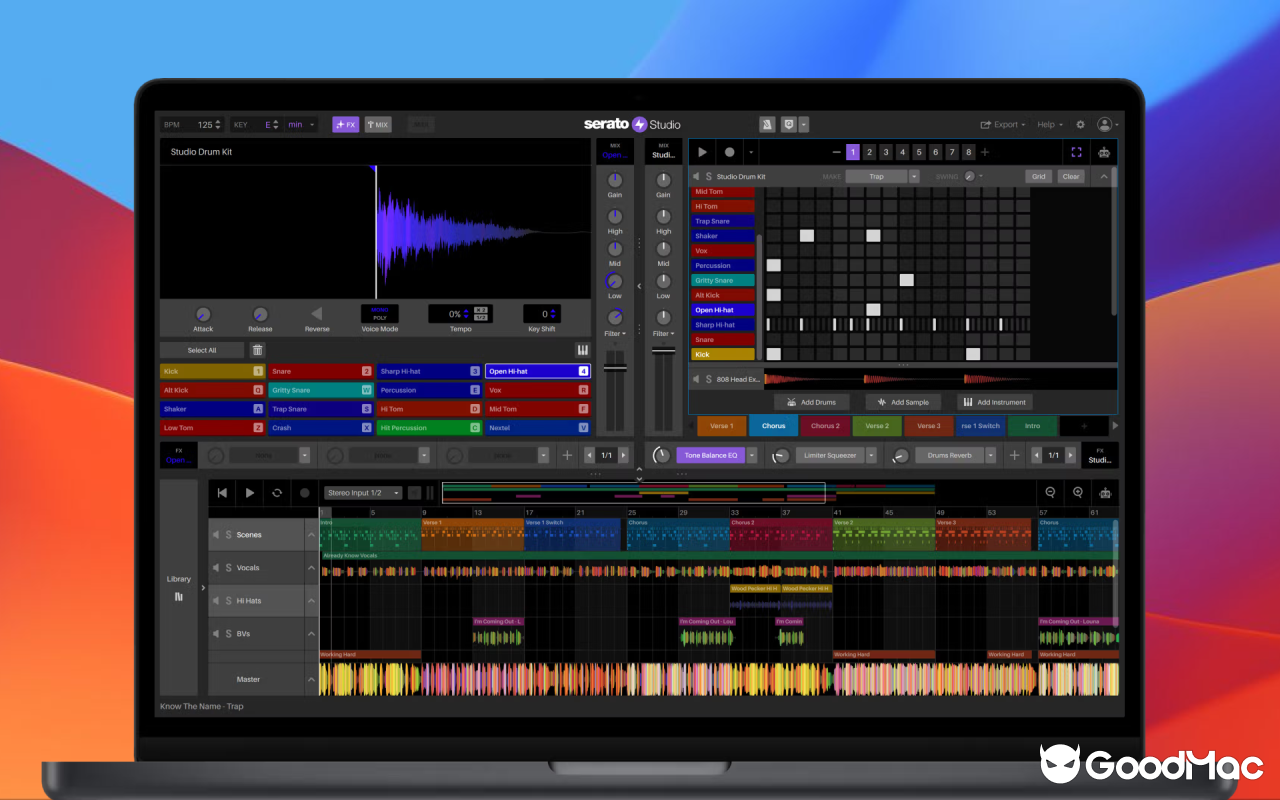Click the fullscreen sequencer view icon

pyautogui.click(x=1076, y=151)
